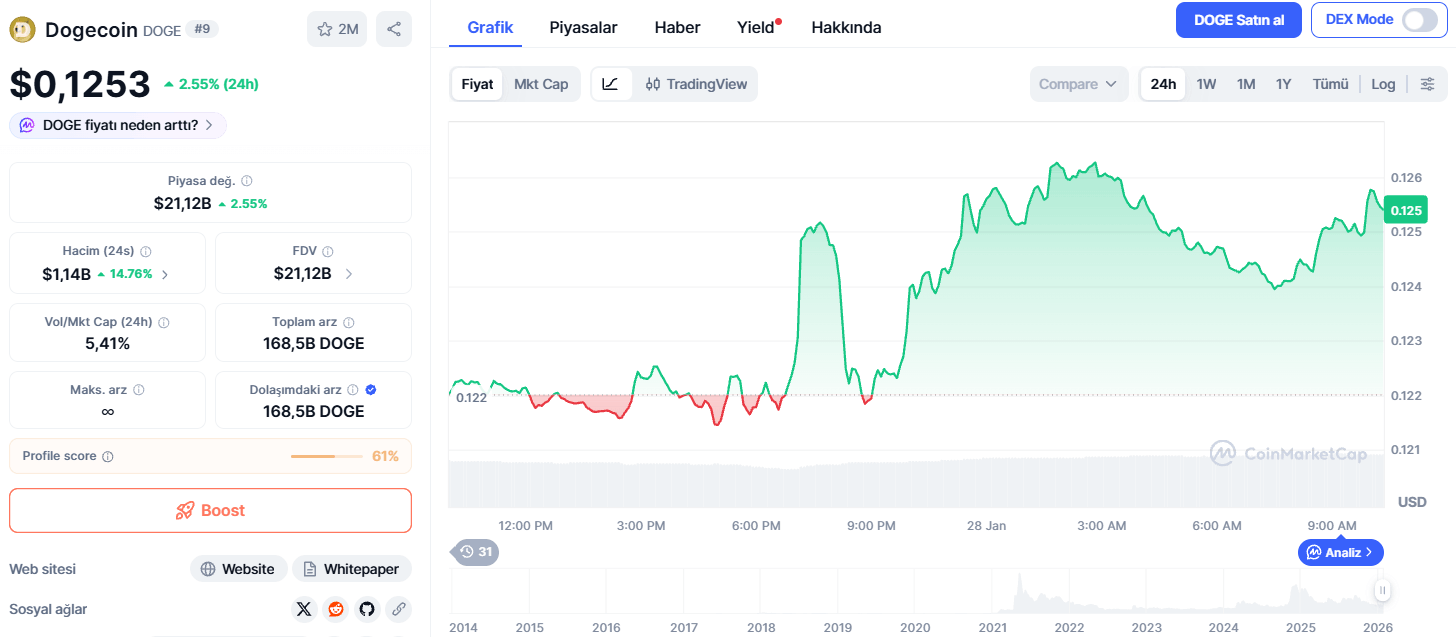Click the $0,1253 price text

(x=80, y=84)
